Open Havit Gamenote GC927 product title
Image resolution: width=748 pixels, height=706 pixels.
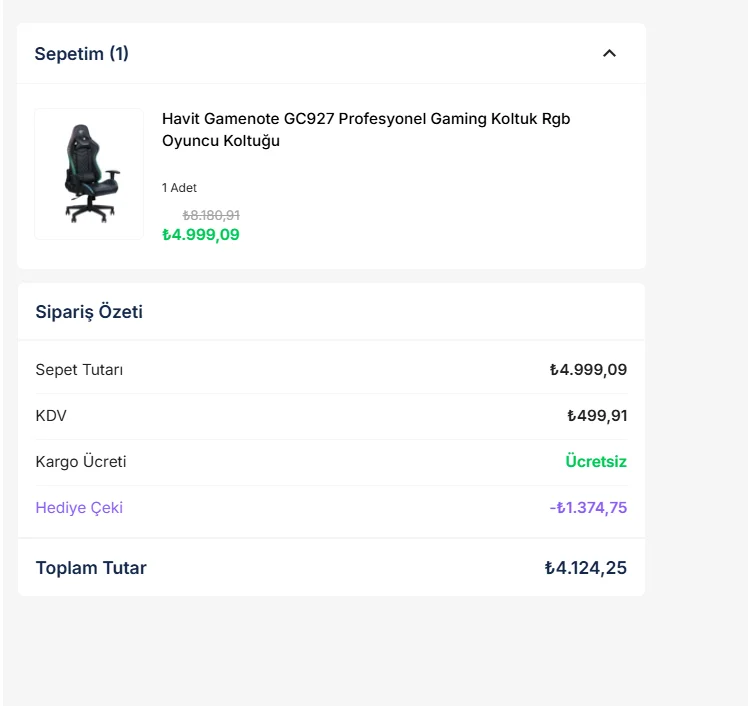click(x=366, y=129)
